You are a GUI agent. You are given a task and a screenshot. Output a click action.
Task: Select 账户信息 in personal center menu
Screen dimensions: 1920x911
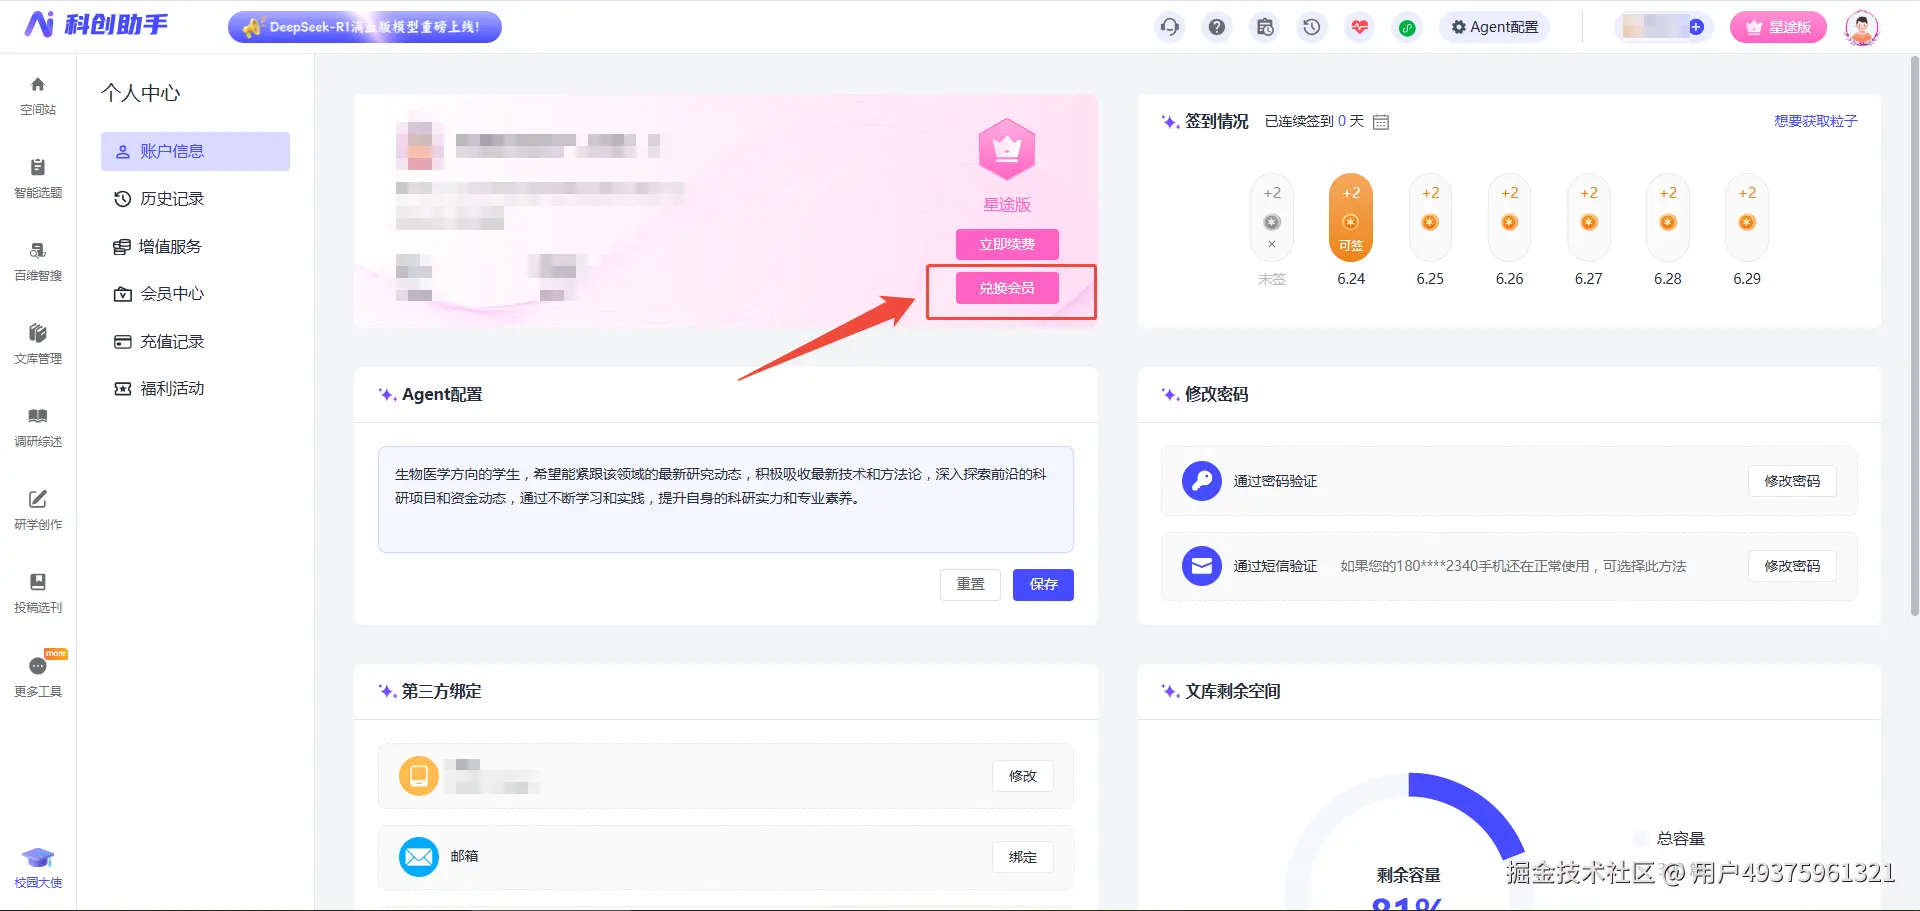(x=195, y=151)
